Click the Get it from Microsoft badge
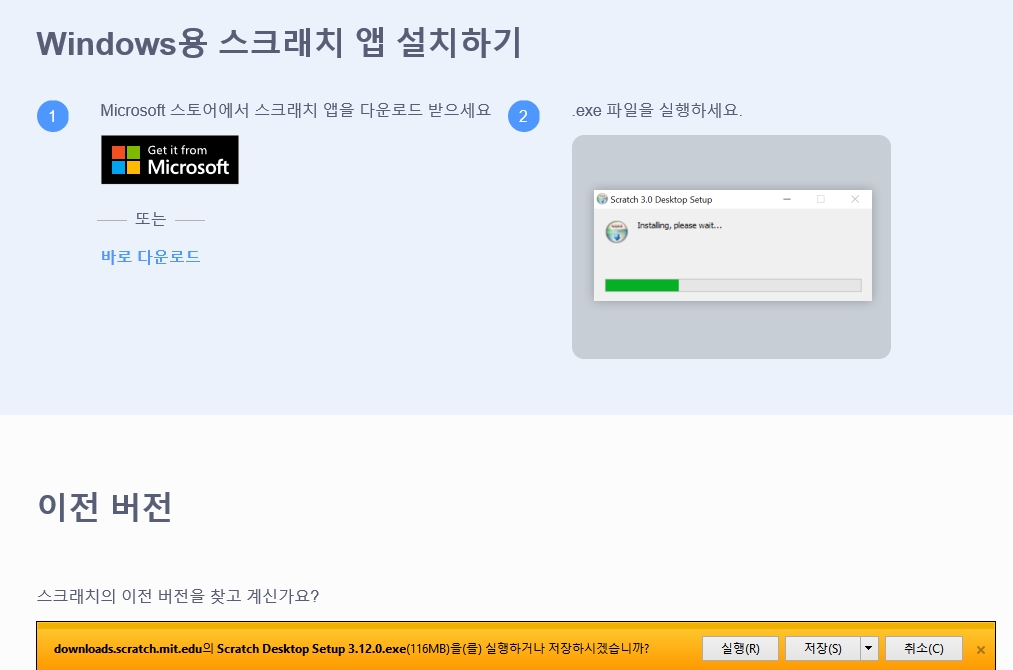The width and height of the screenshot is (1013, 670). click(x=170, y=160)
